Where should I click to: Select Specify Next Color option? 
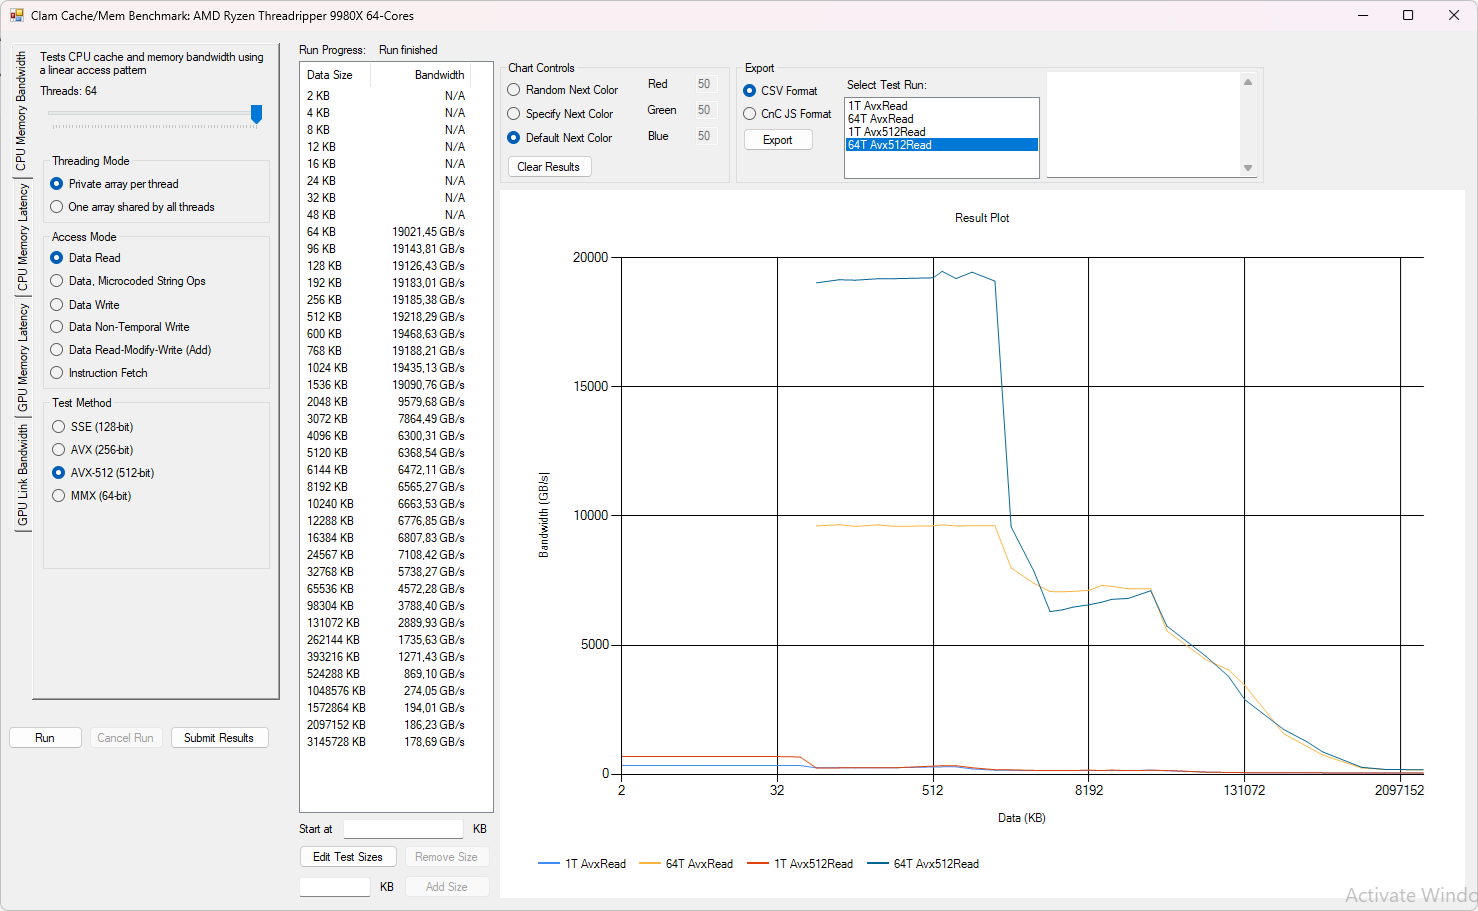pyautogui.click(x=560, y=114)
